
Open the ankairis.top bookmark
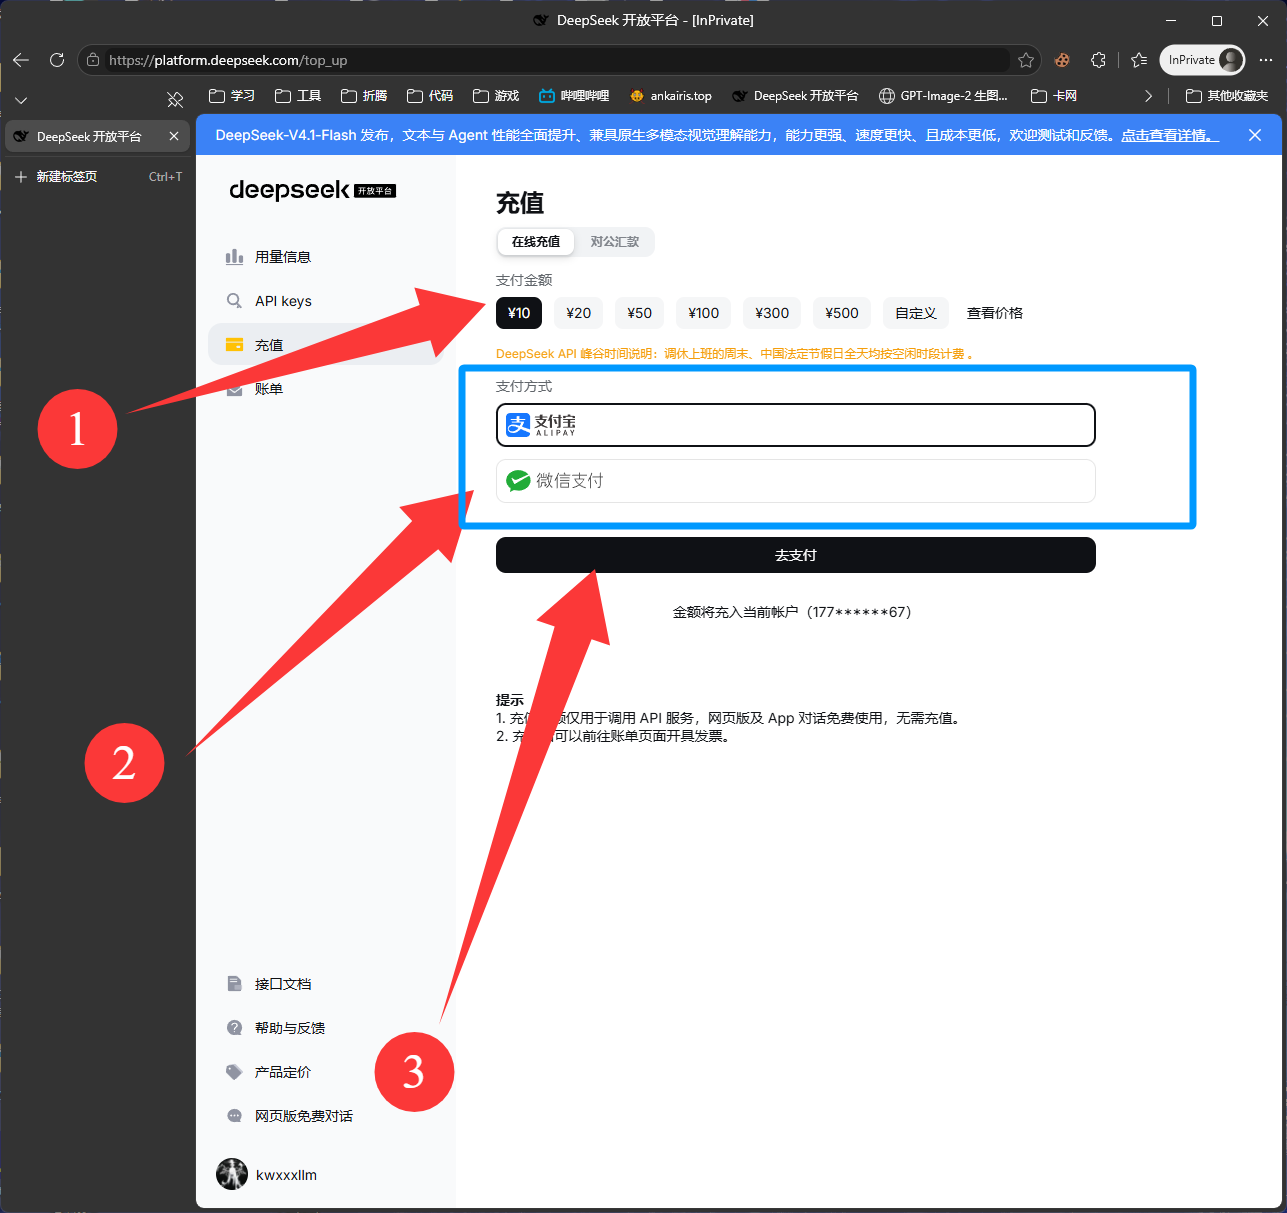671,96
